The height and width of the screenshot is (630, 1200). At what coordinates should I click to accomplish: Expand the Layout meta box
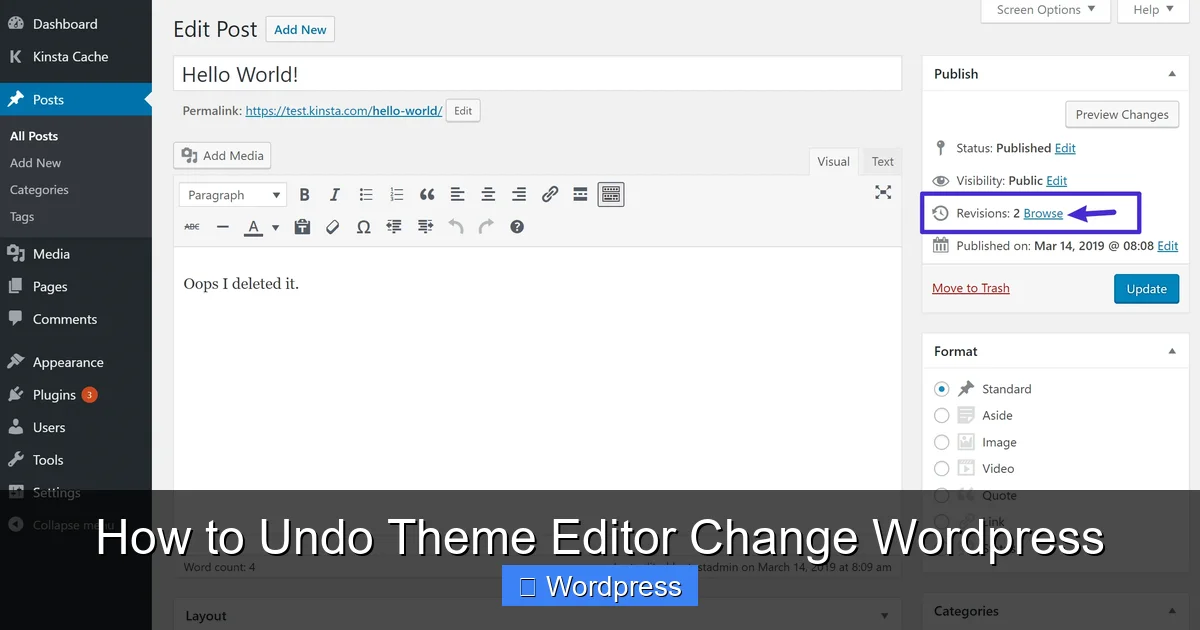point(884,616)
